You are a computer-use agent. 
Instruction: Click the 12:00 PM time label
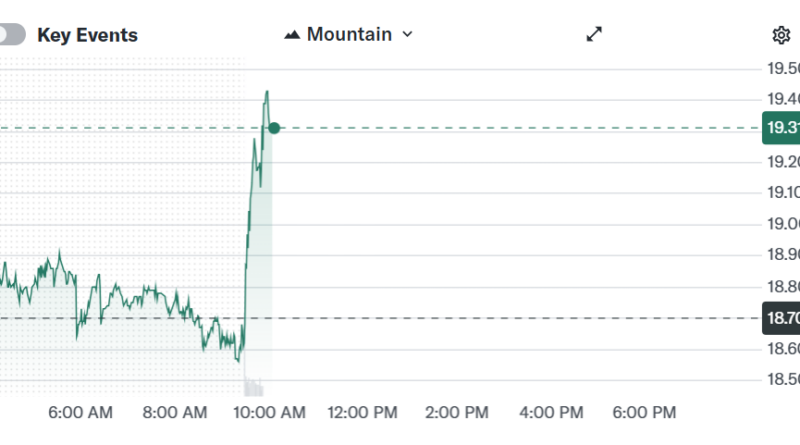coord(363,412)
